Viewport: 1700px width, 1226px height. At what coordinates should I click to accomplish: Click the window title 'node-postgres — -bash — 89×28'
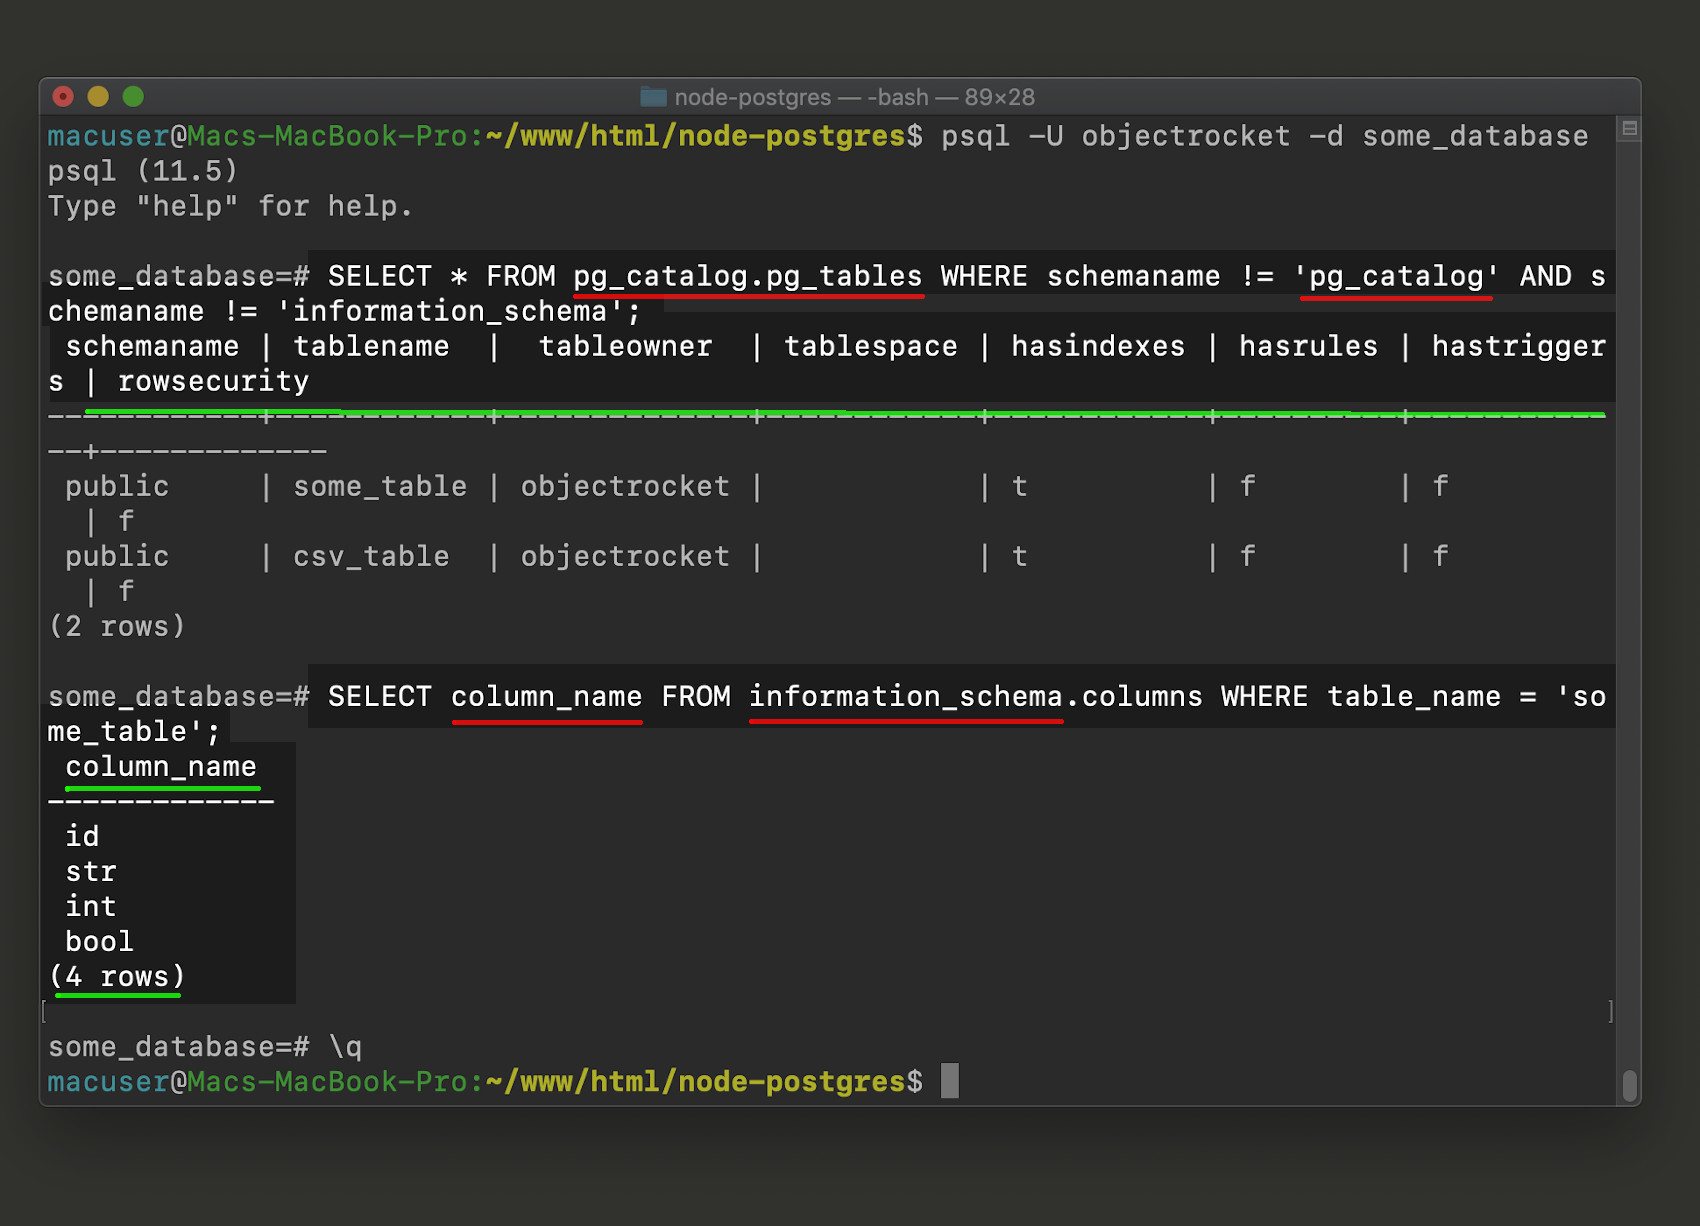point(854,97)
